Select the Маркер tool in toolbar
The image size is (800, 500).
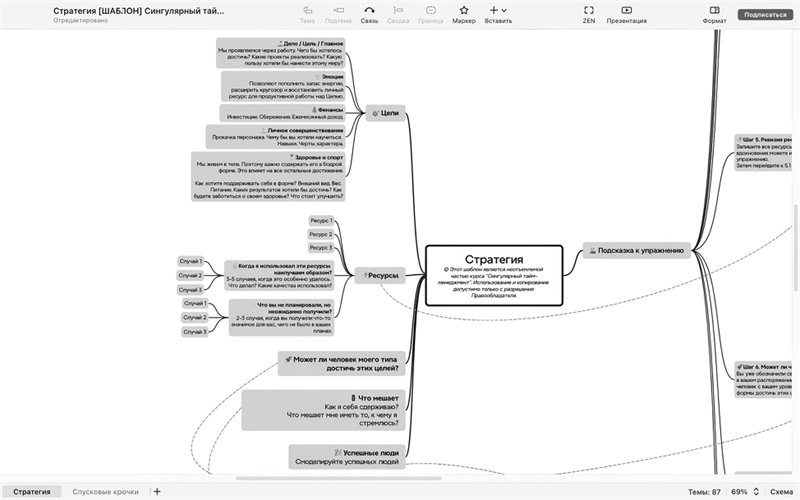pos(463,13)
